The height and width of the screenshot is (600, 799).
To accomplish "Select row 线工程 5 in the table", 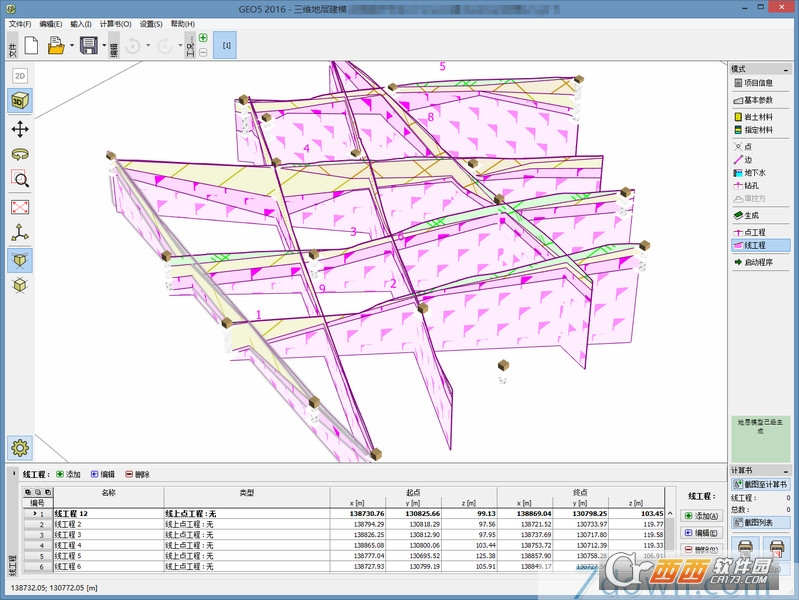I will click(x=344, y=556).
